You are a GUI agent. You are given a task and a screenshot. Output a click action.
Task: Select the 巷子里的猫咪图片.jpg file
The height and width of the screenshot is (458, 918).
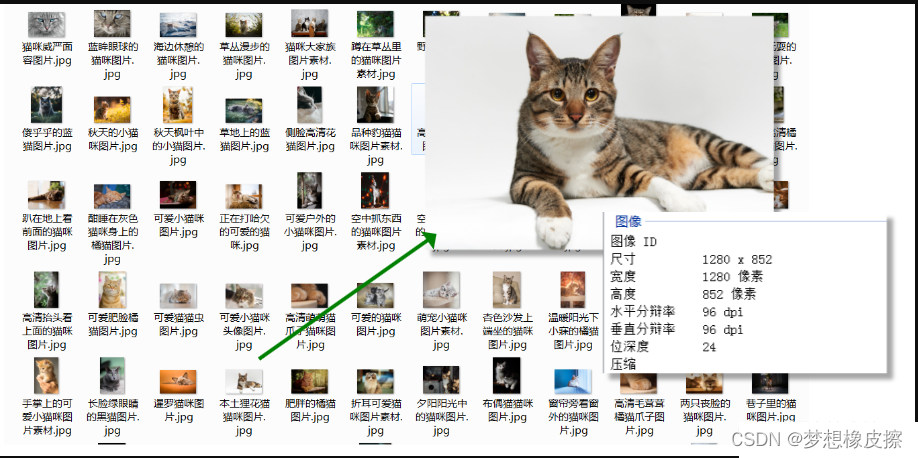(x=770, y=398)
